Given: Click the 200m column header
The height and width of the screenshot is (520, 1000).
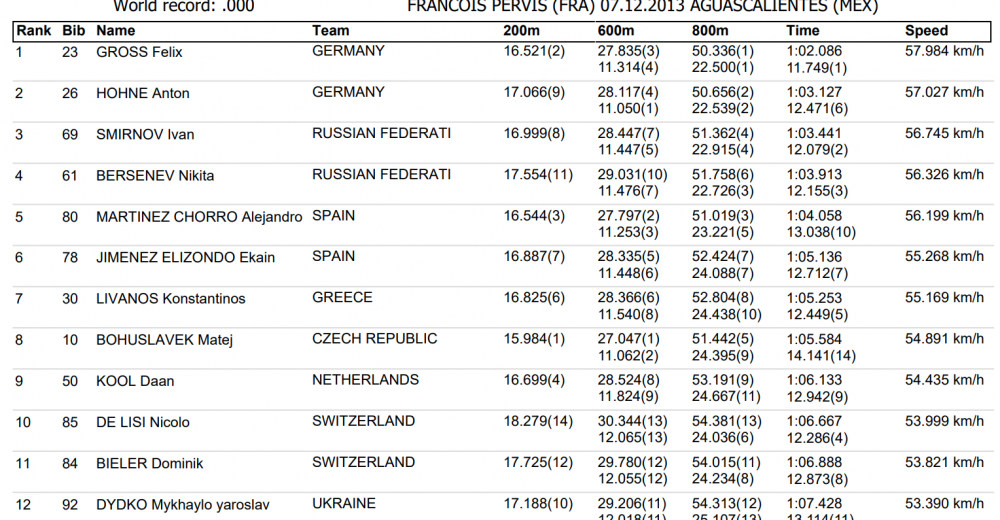Looking at the screenshot, I should 521,31.
